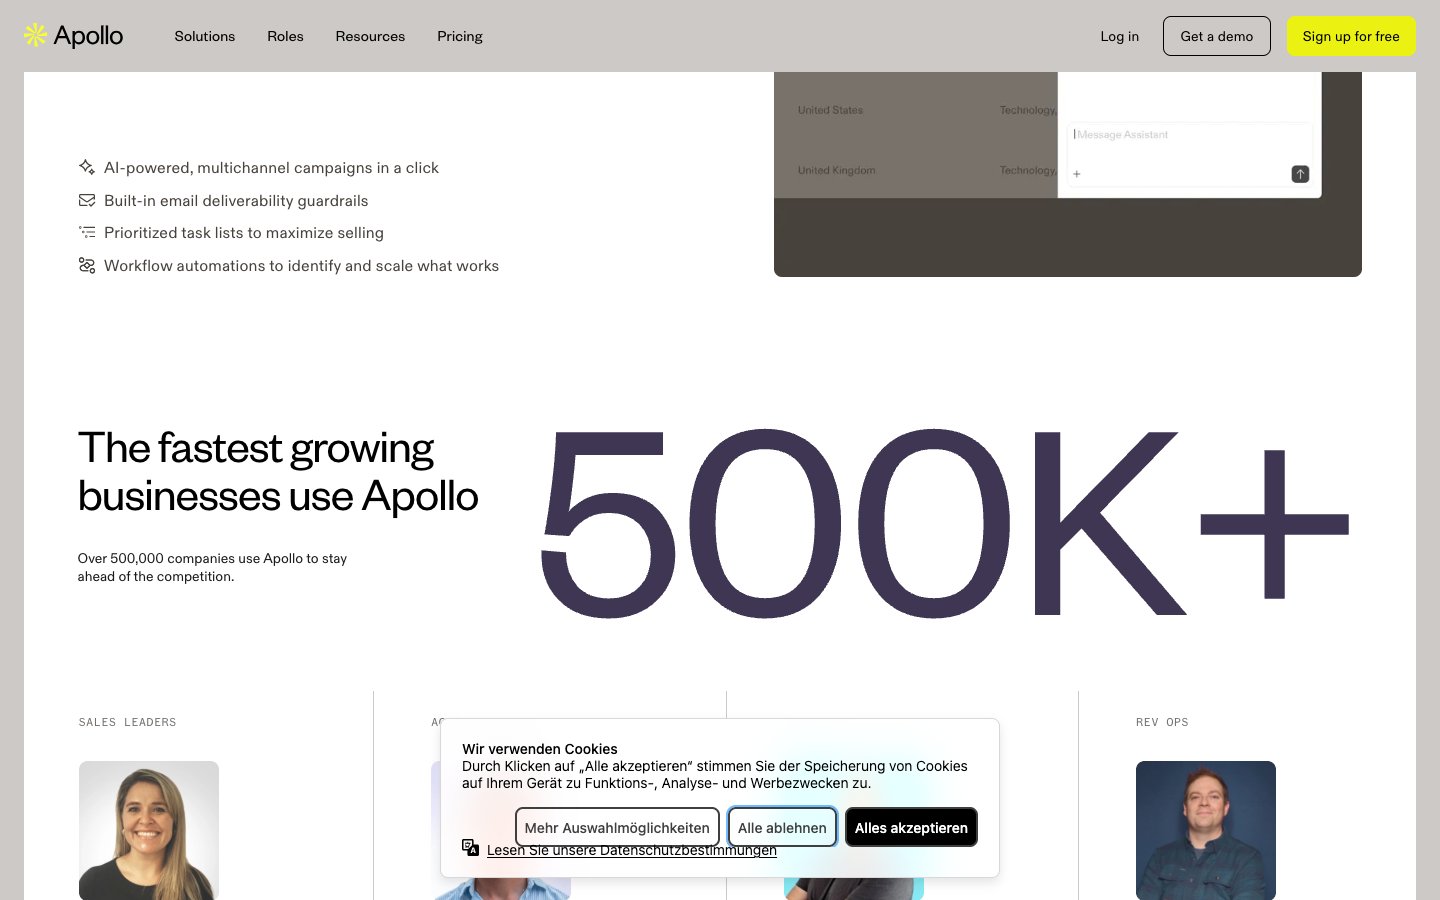
Task: Click the workflow automations icon
Action: (x=87, y=266)
